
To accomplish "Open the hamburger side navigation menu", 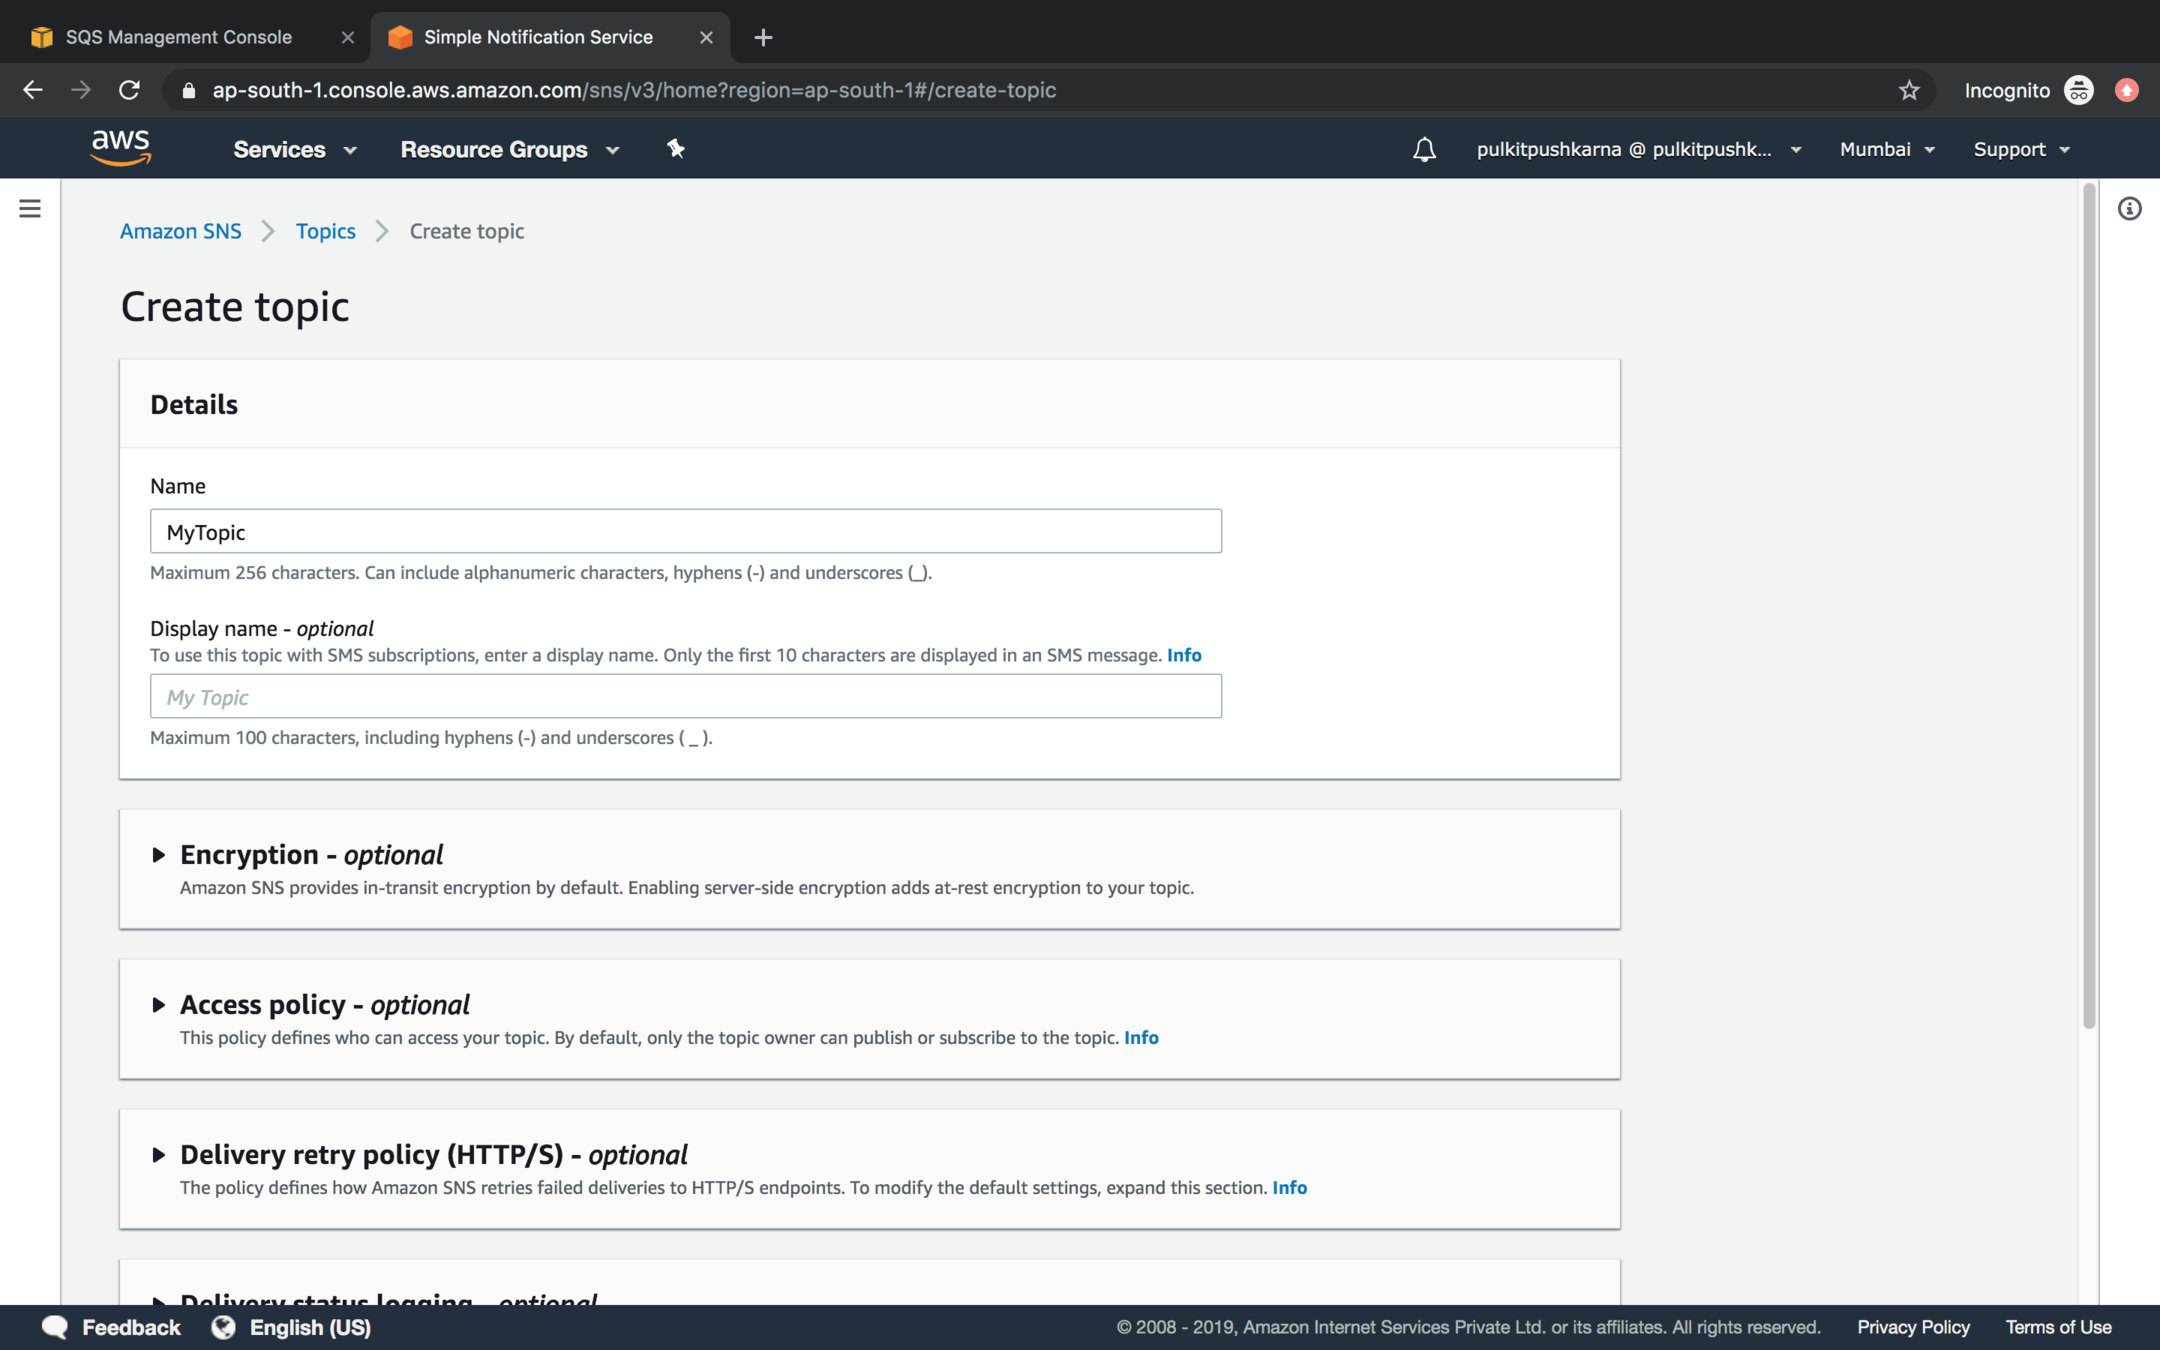I will [30, 208].
